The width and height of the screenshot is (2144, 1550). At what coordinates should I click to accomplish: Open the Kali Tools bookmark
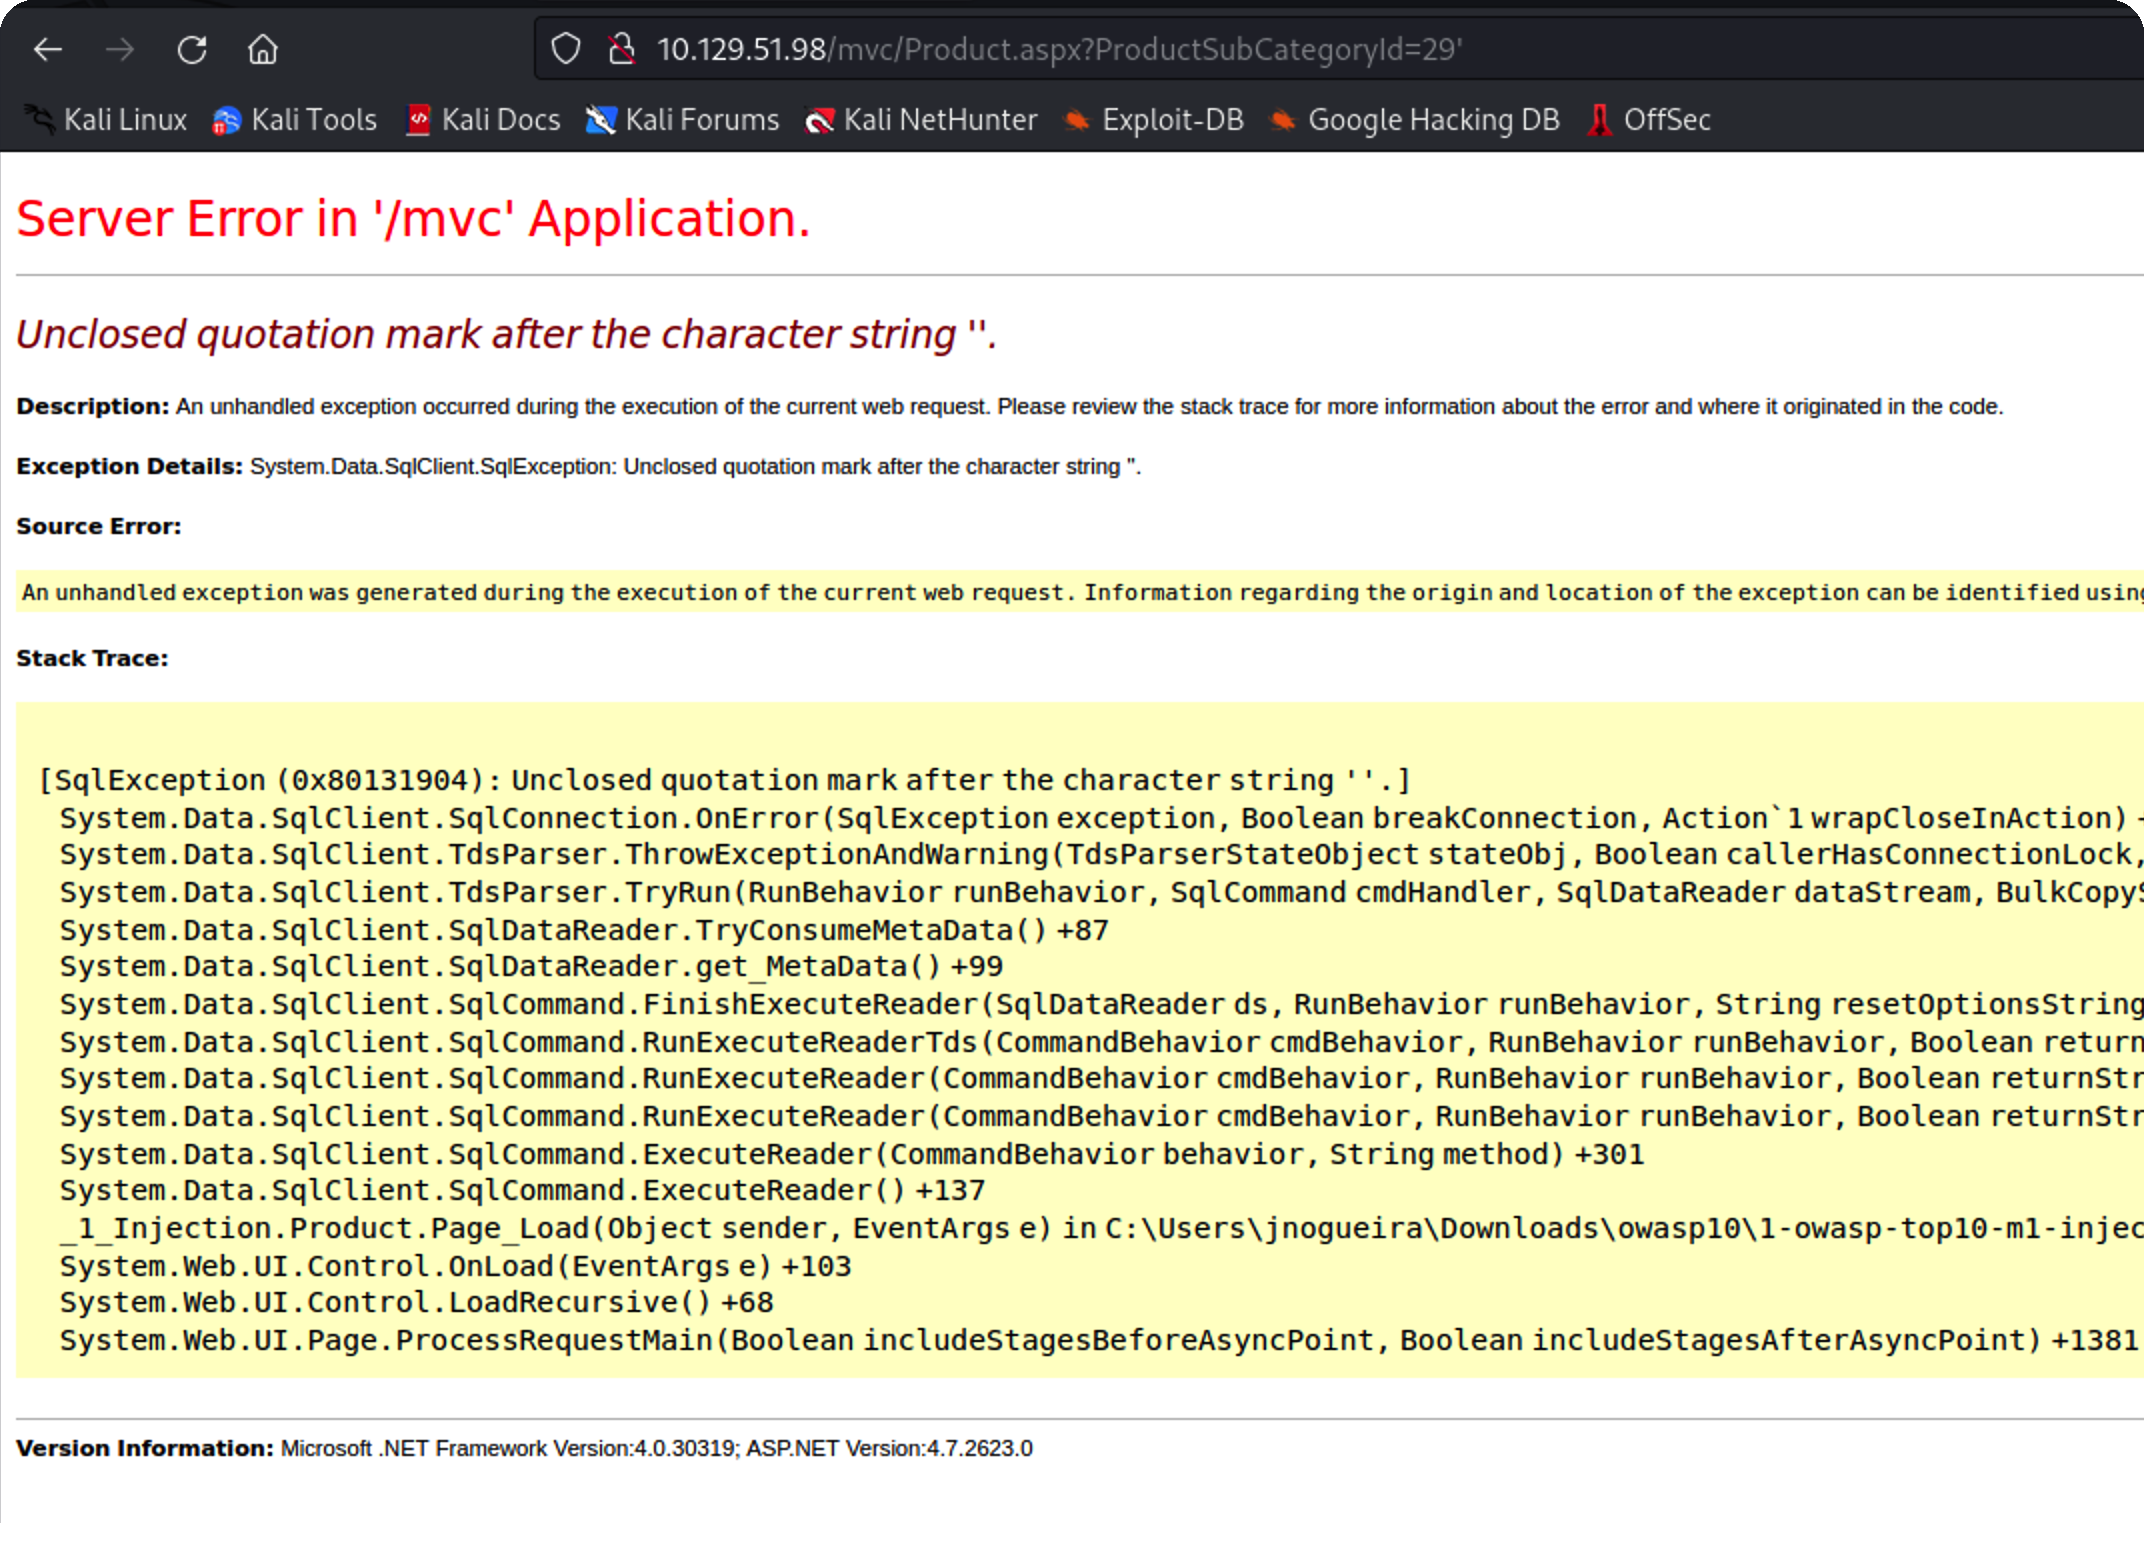click(296, 120)
